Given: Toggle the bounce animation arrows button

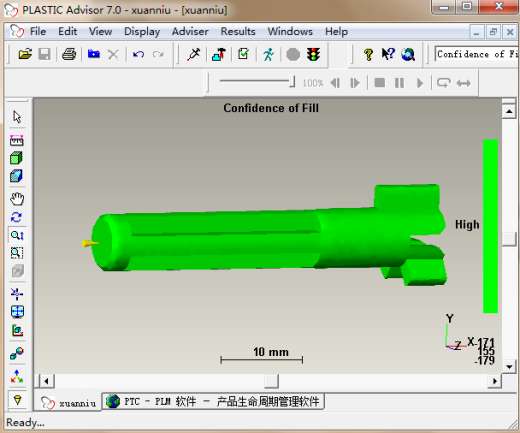Looking at the screenshot, I should click(464, 83).
